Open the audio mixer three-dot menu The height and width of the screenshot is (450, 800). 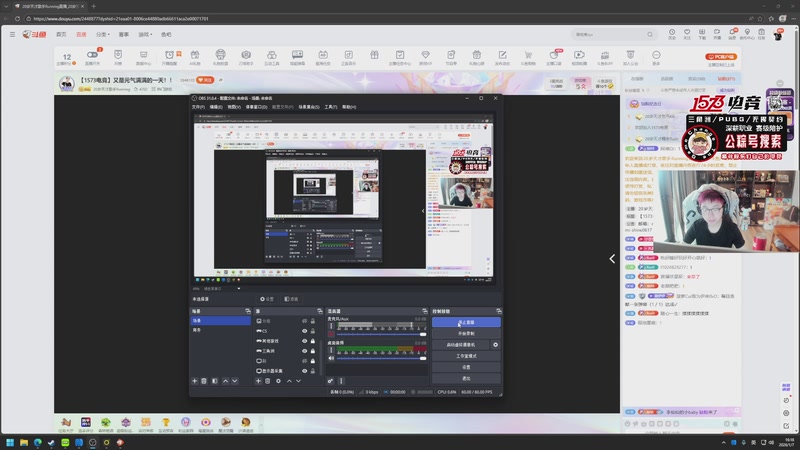pos(341,381)
